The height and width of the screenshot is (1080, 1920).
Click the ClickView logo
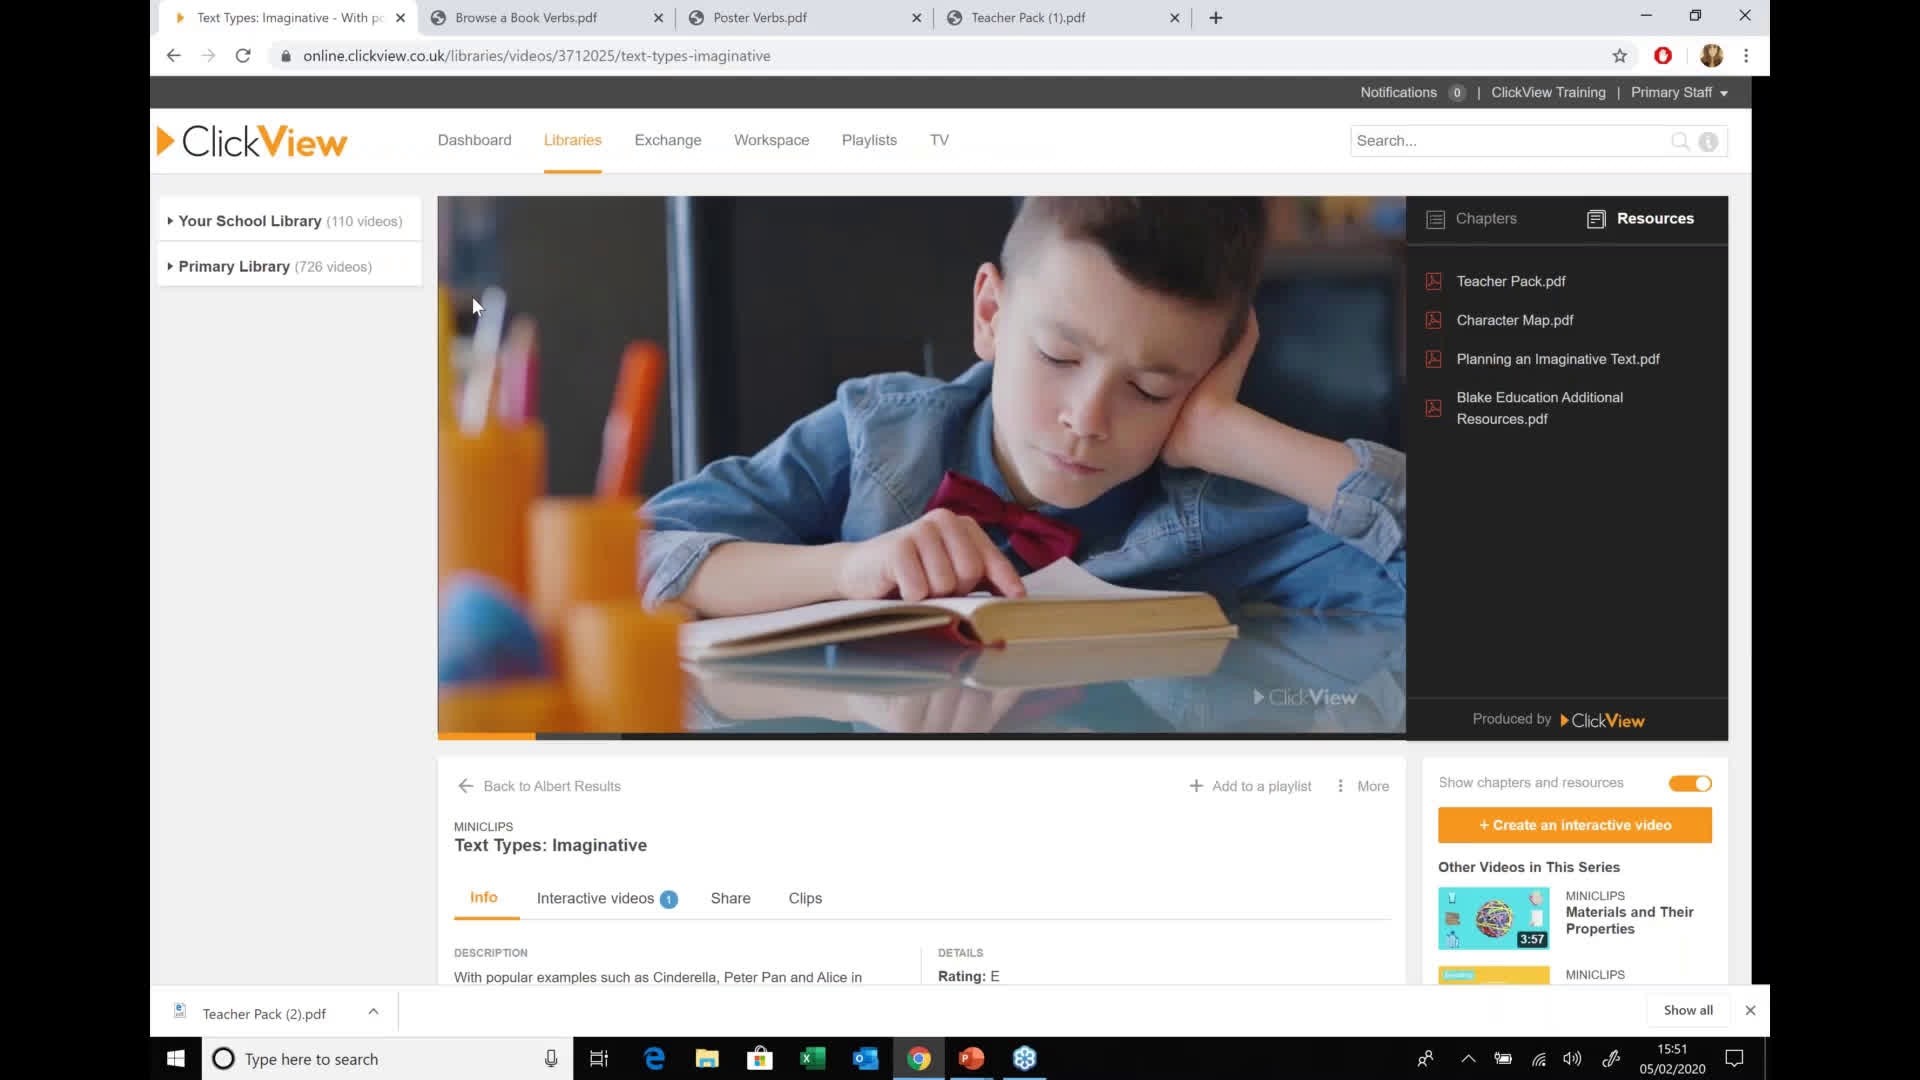pos(251,140)
